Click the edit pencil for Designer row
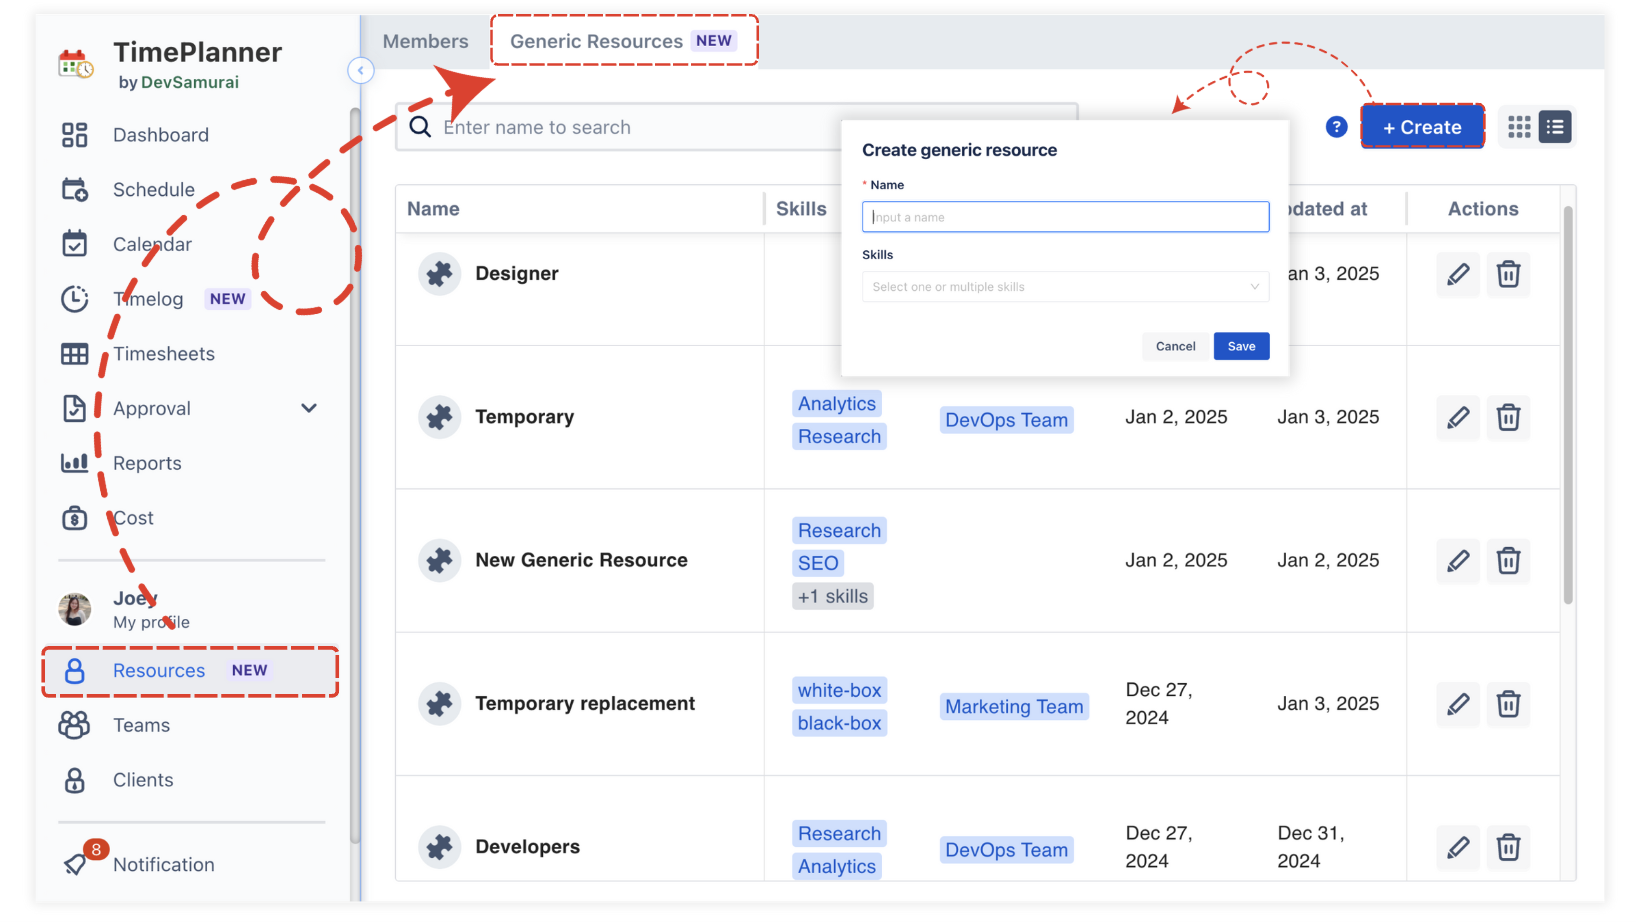This screenshot has height=922, width=1636. [x=1458, y=274]
